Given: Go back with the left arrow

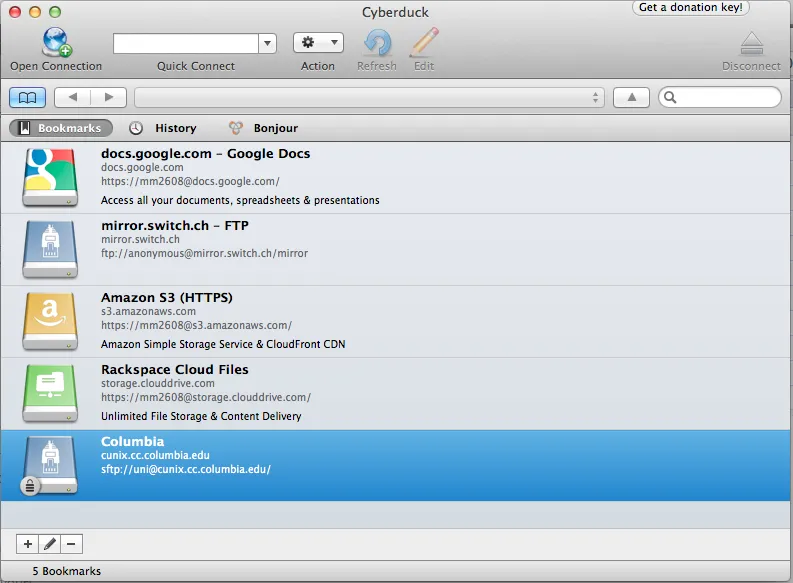Looking at the screenshot, I should point(72,97).
